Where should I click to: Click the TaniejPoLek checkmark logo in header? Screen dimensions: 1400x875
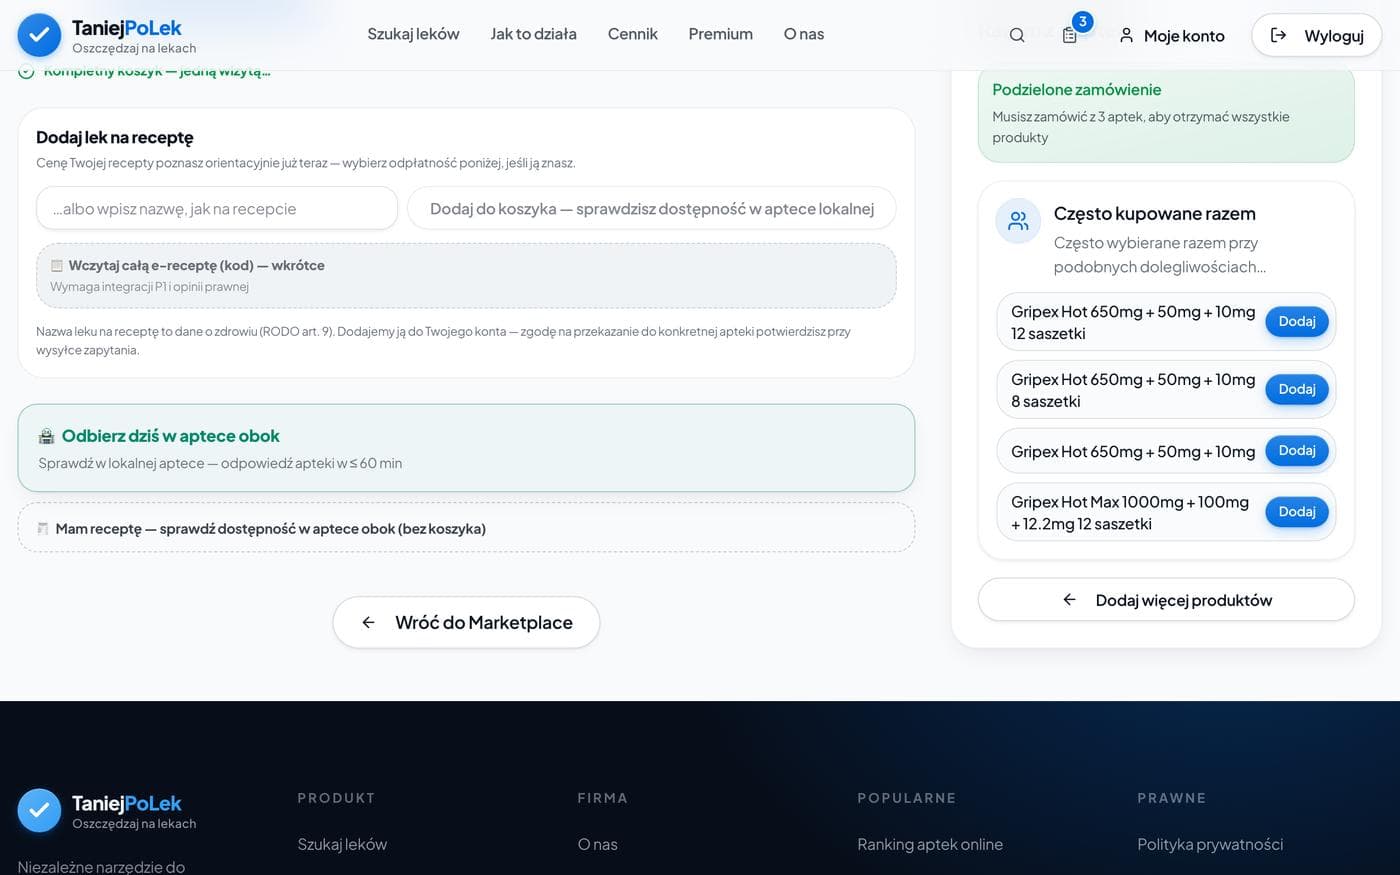pyautogui.click(x=39, y=35)
